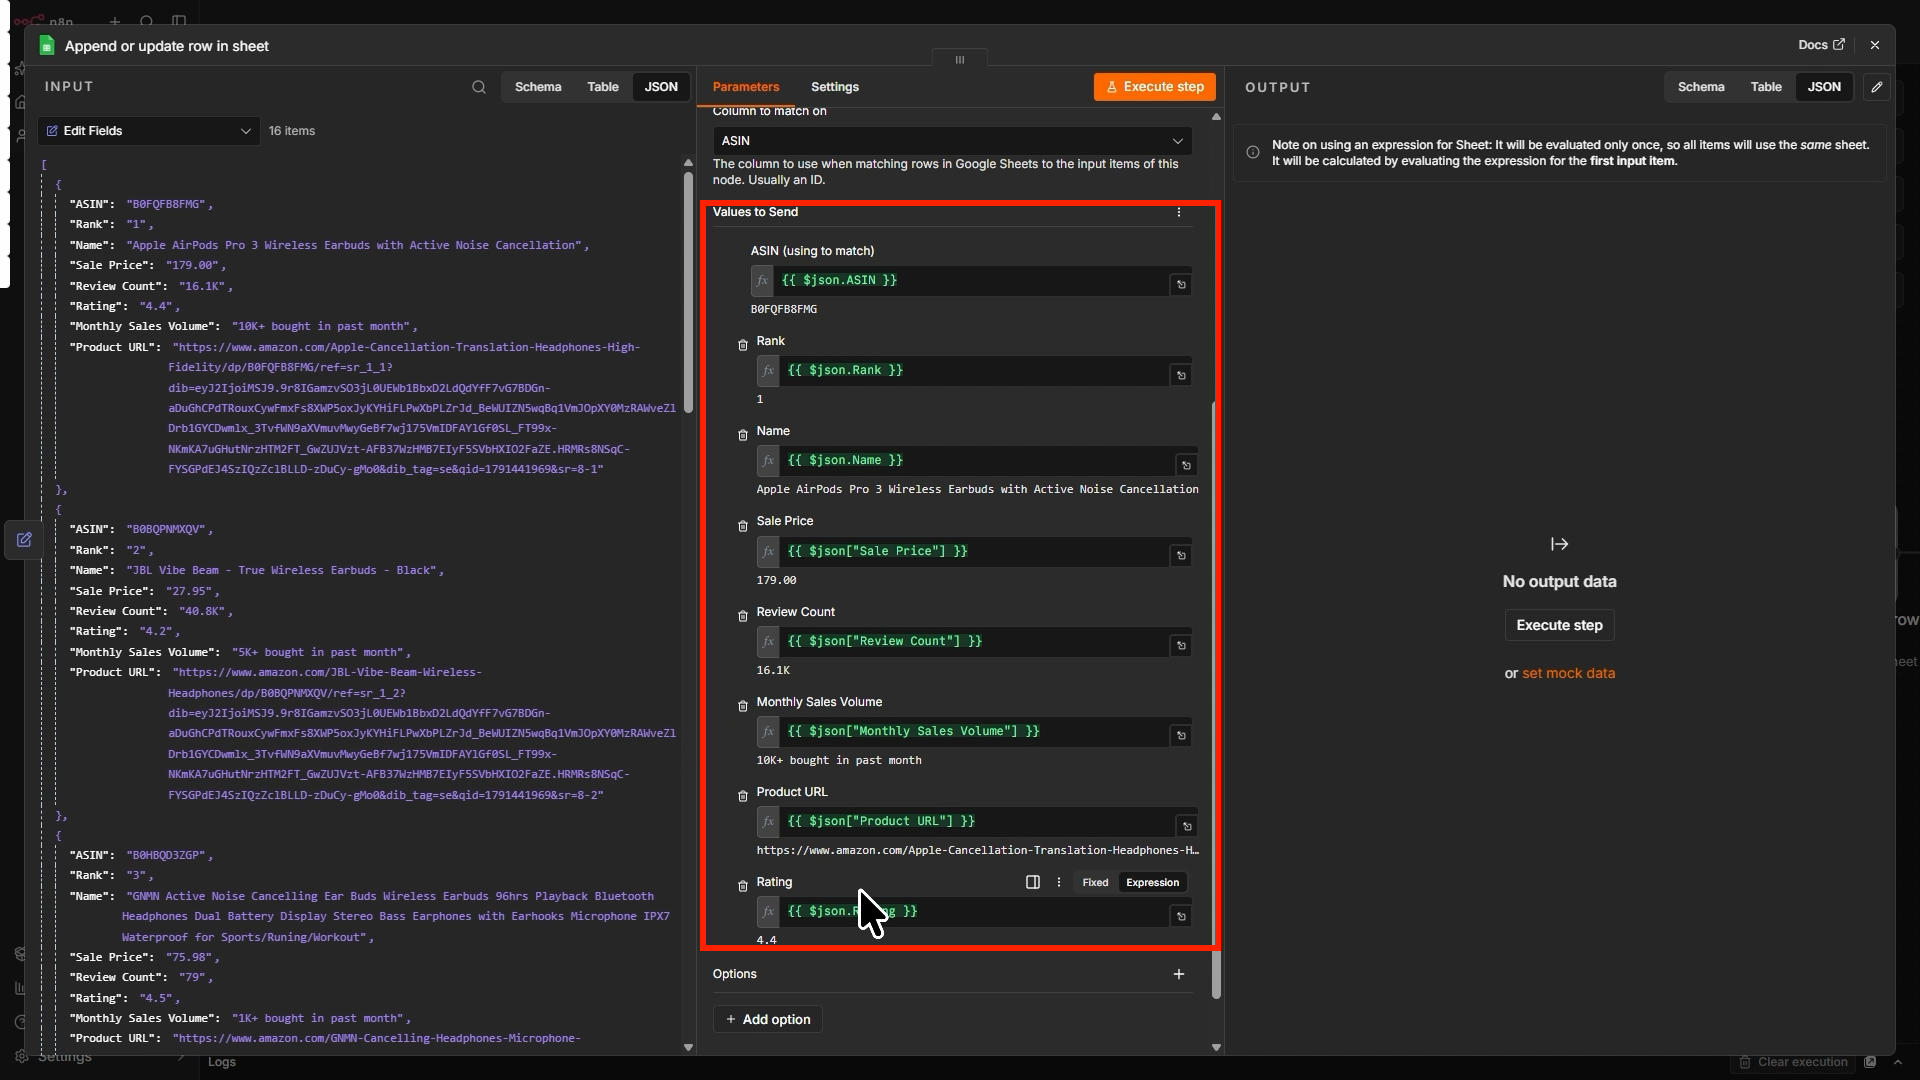The height and width of the screenshot is (1080, 1920).
Task: Click the Review Count expression field
Action: [x=974, y=641]
